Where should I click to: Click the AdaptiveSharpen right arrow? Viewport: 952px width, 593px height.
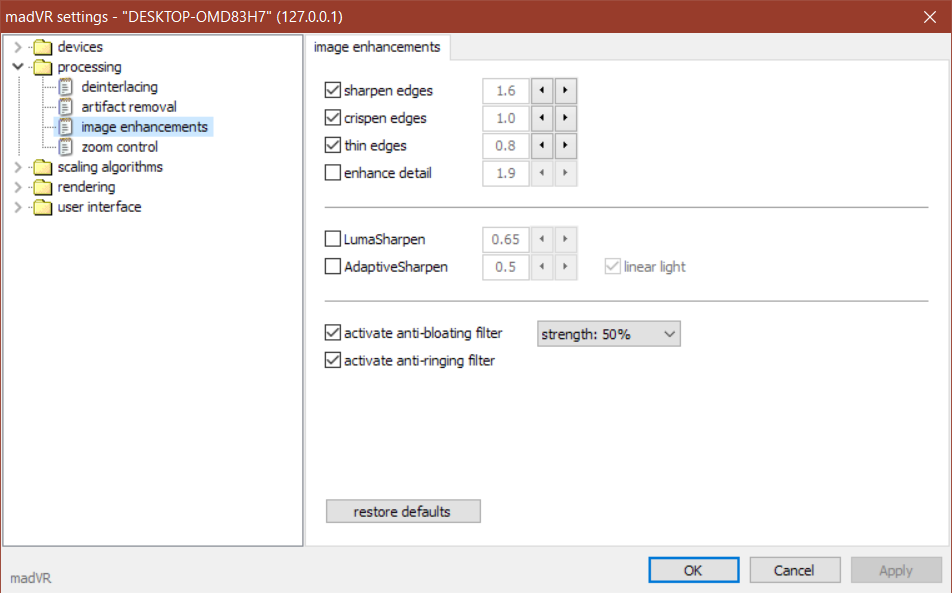click(x=565, y=267)
